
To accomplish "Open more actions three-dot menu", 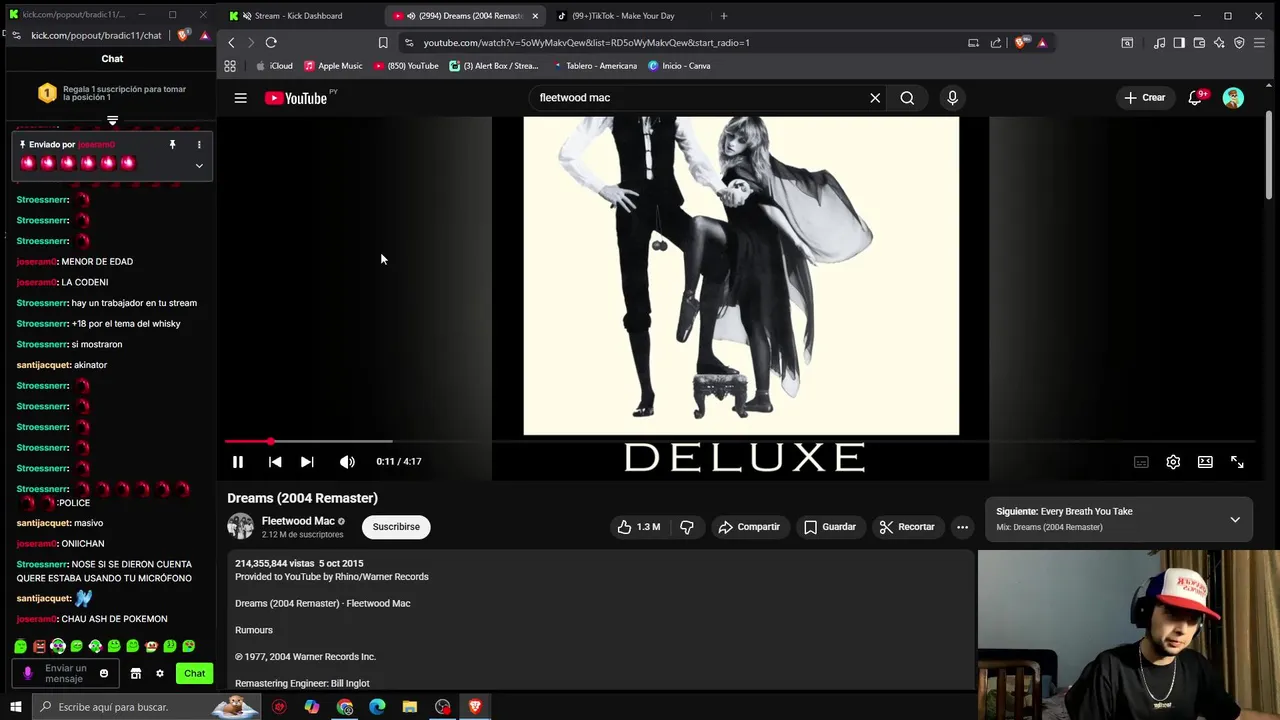I will (x=962, y=527).
